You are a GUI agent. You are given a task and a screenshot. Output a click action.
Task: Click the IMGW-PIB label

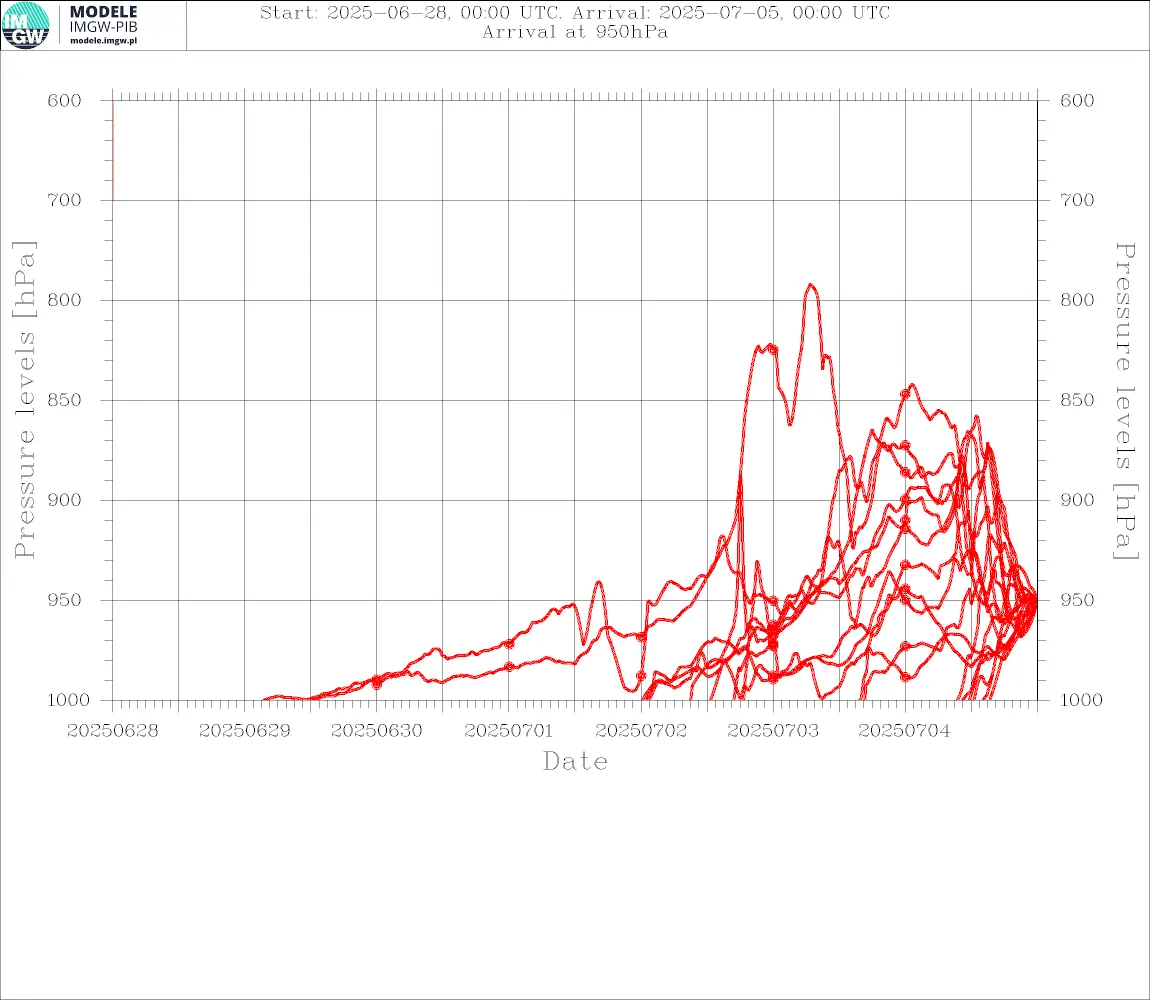click(103, 27)
